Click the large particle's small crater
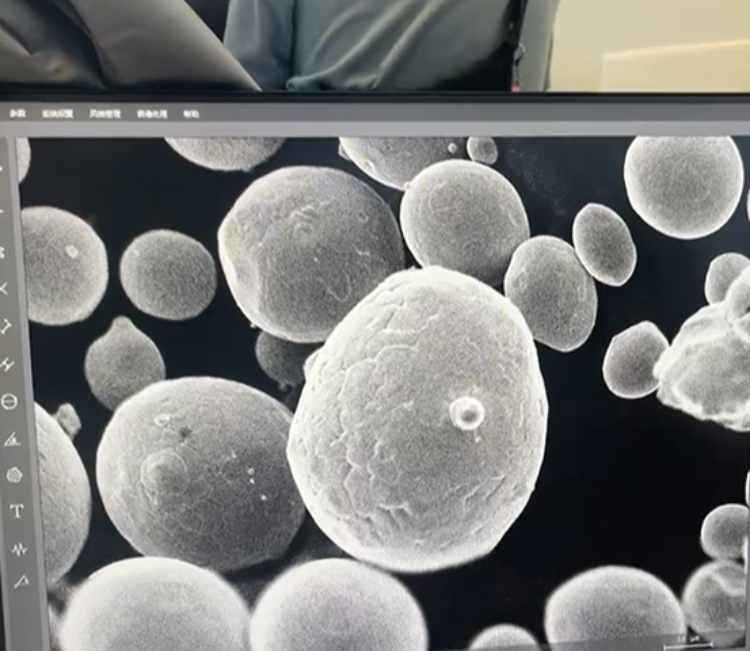 click(x=467, y=412)
